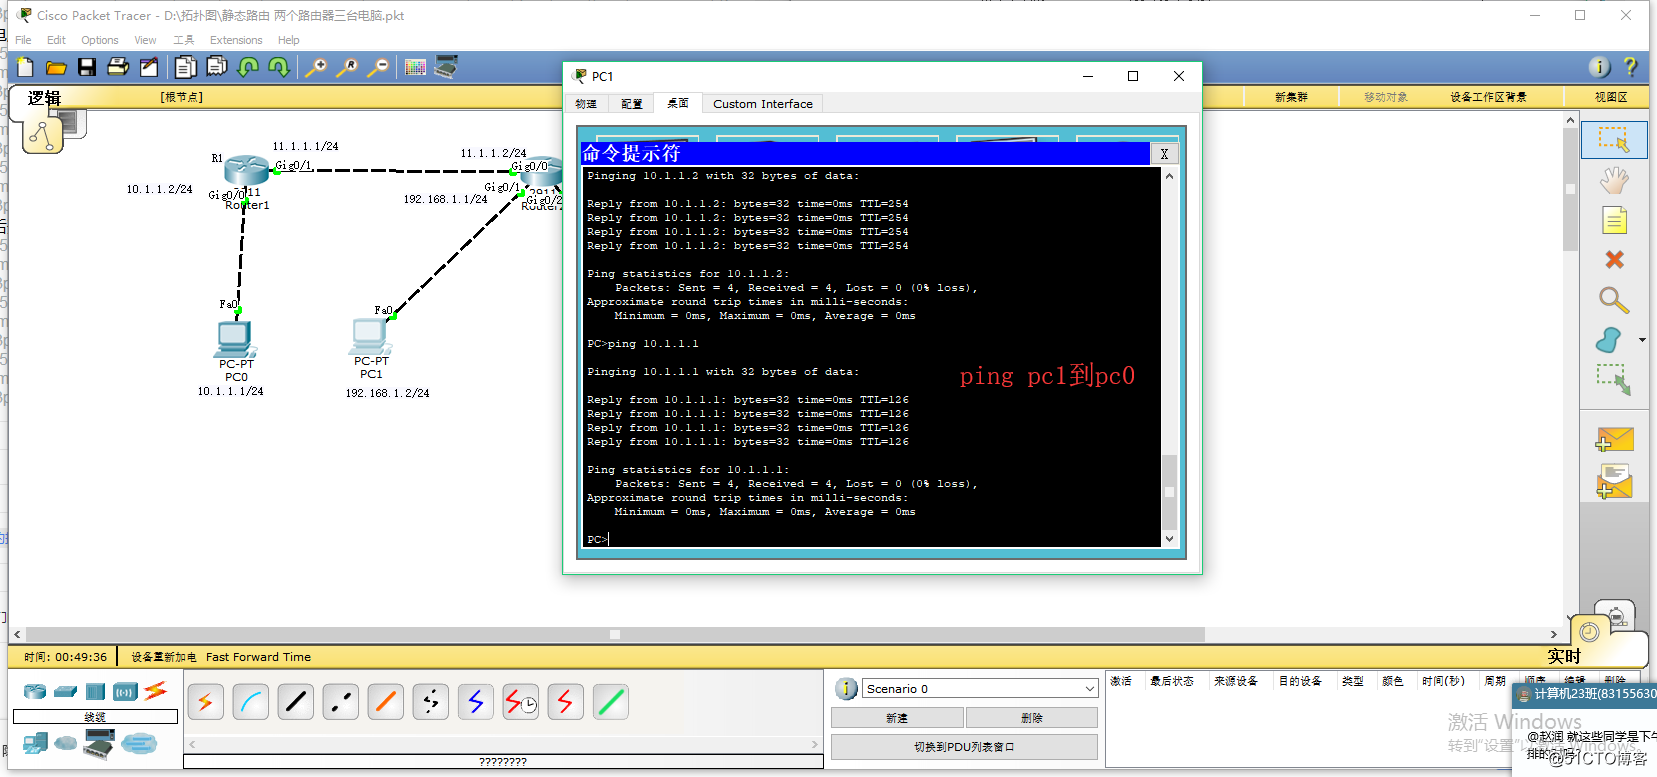
Task: Open a file with the folder icon
Action: (56, 67)
